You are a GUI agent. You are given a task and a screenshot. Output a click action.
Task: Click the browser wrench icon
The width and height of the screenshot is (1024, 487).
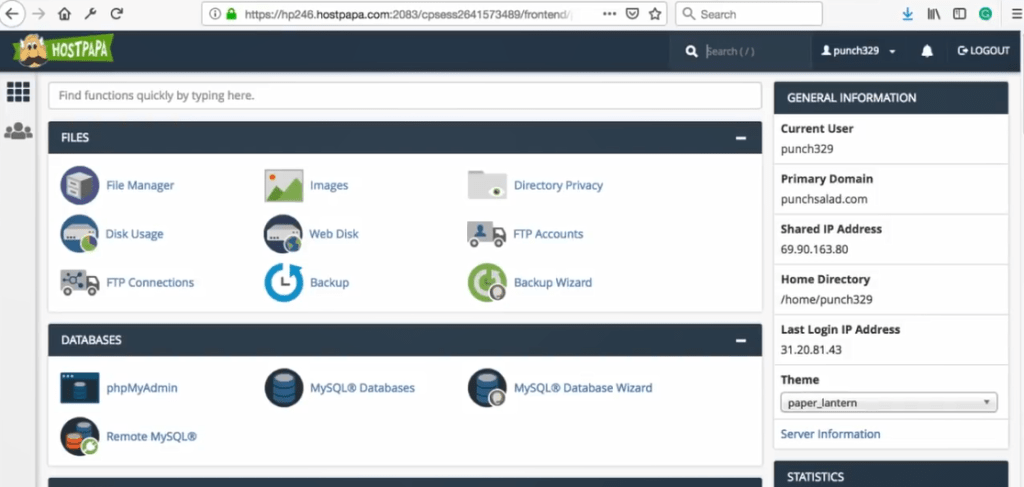pos(91,13)
